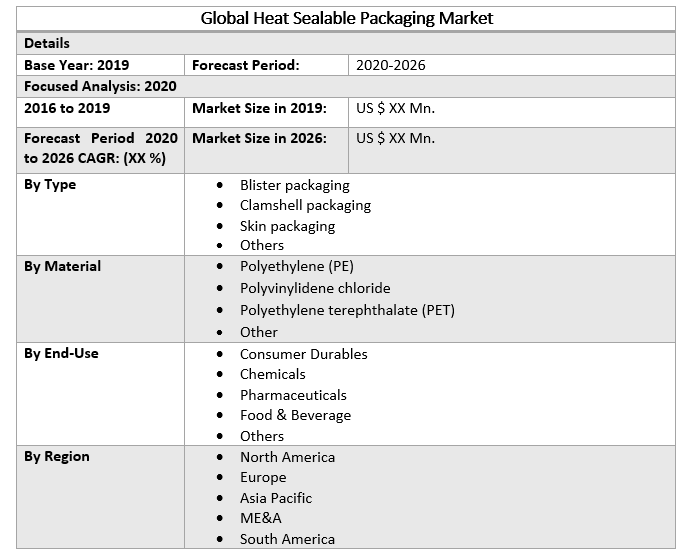This screenshot has height=552, width=688.
Task: Click the 'Blister packaging' list item
Action: point(294,185)
